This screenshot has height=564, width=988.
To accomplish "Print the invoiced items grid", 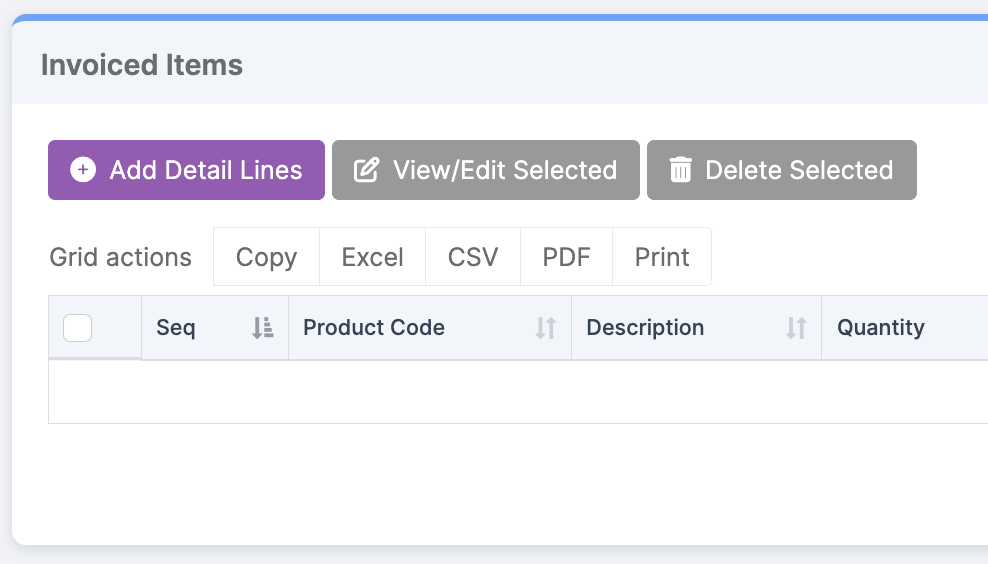I will (x=662, y=256).
